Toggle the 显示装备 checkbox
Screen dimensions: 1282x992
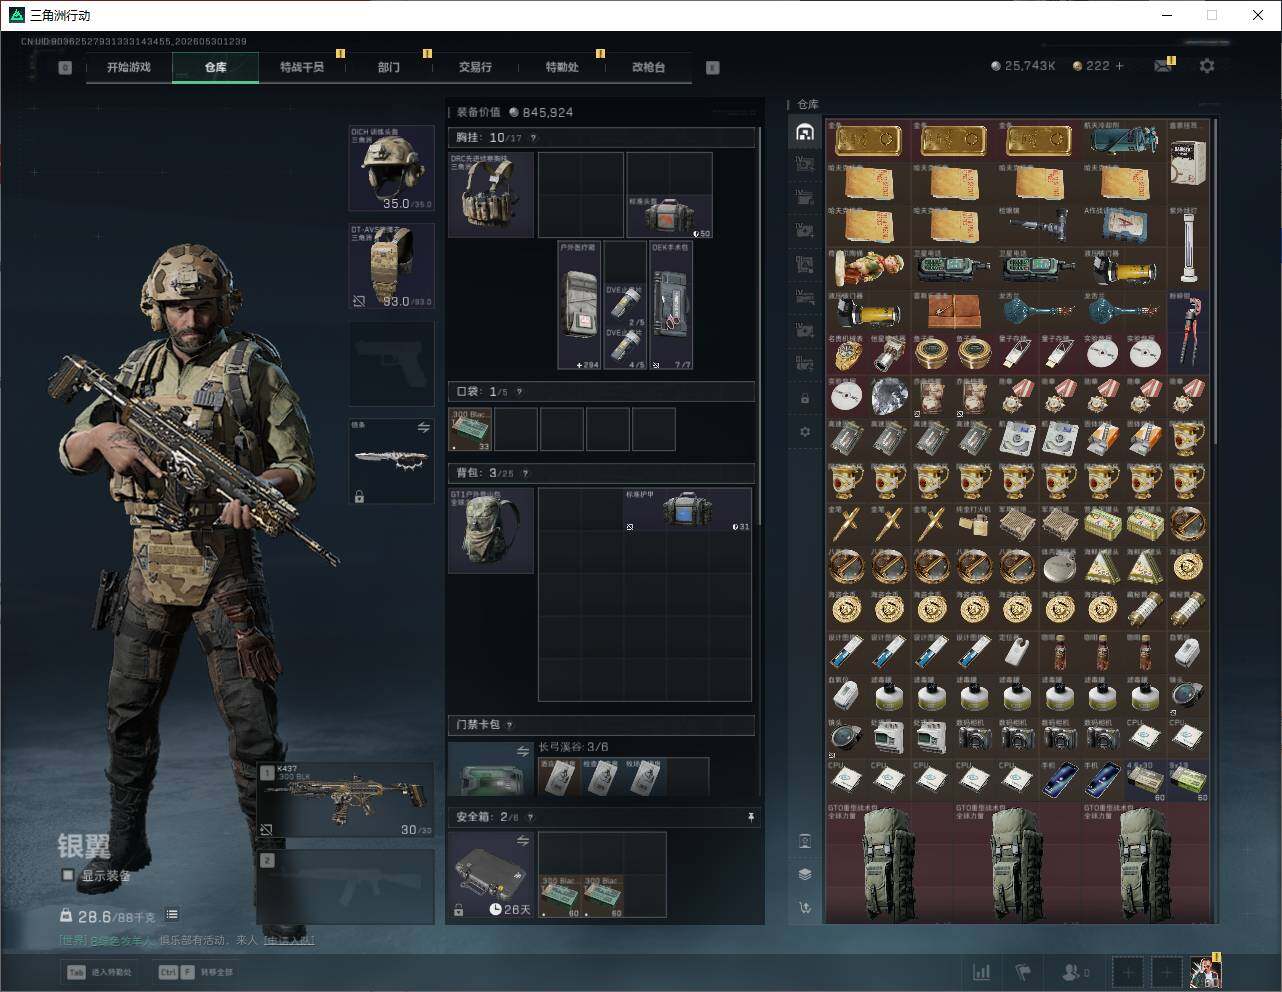[x=68, y=875]
